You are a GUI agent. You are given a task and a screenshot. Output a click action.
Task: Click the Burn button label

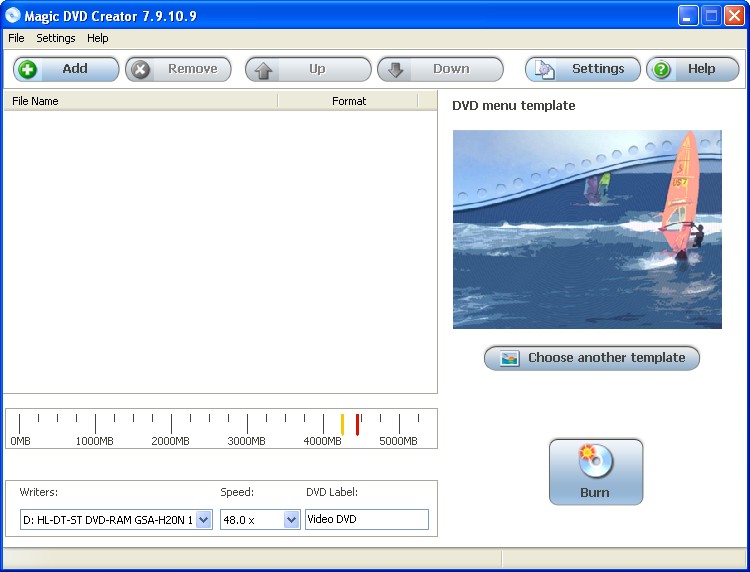pos(595,493)
